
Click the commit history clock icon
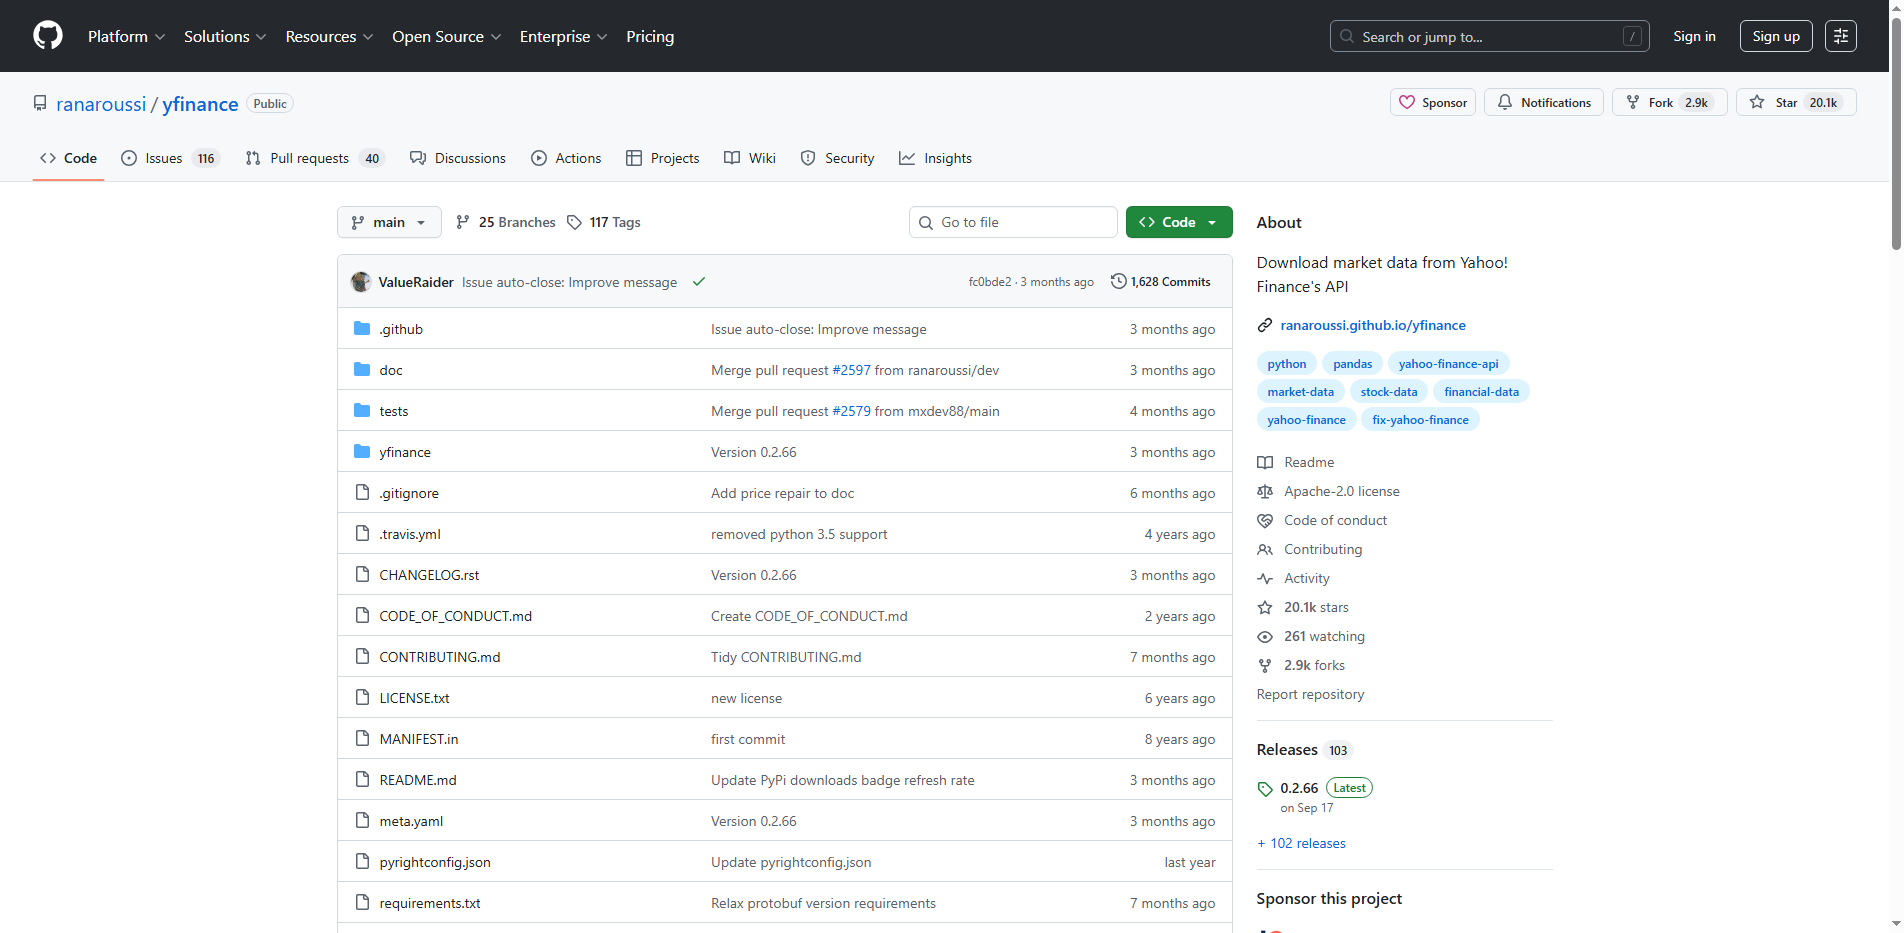pos(1118,281)
